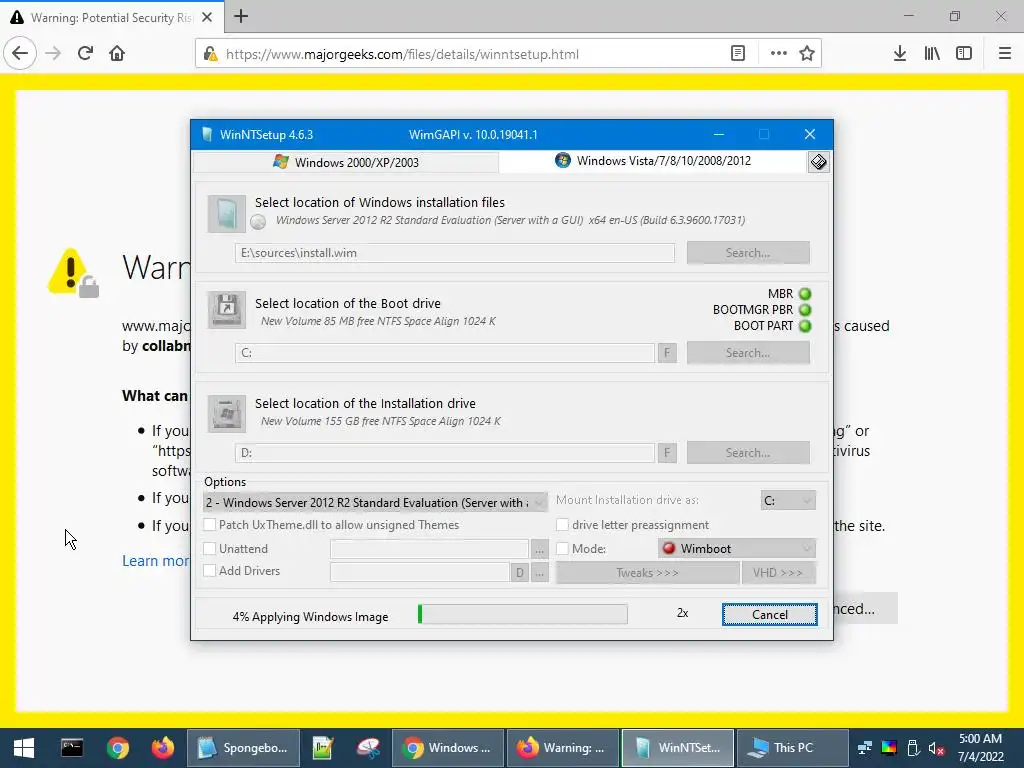Open the Wimboot mode dropdown
The image size is (1024, 768).
(x=737, y=549)
